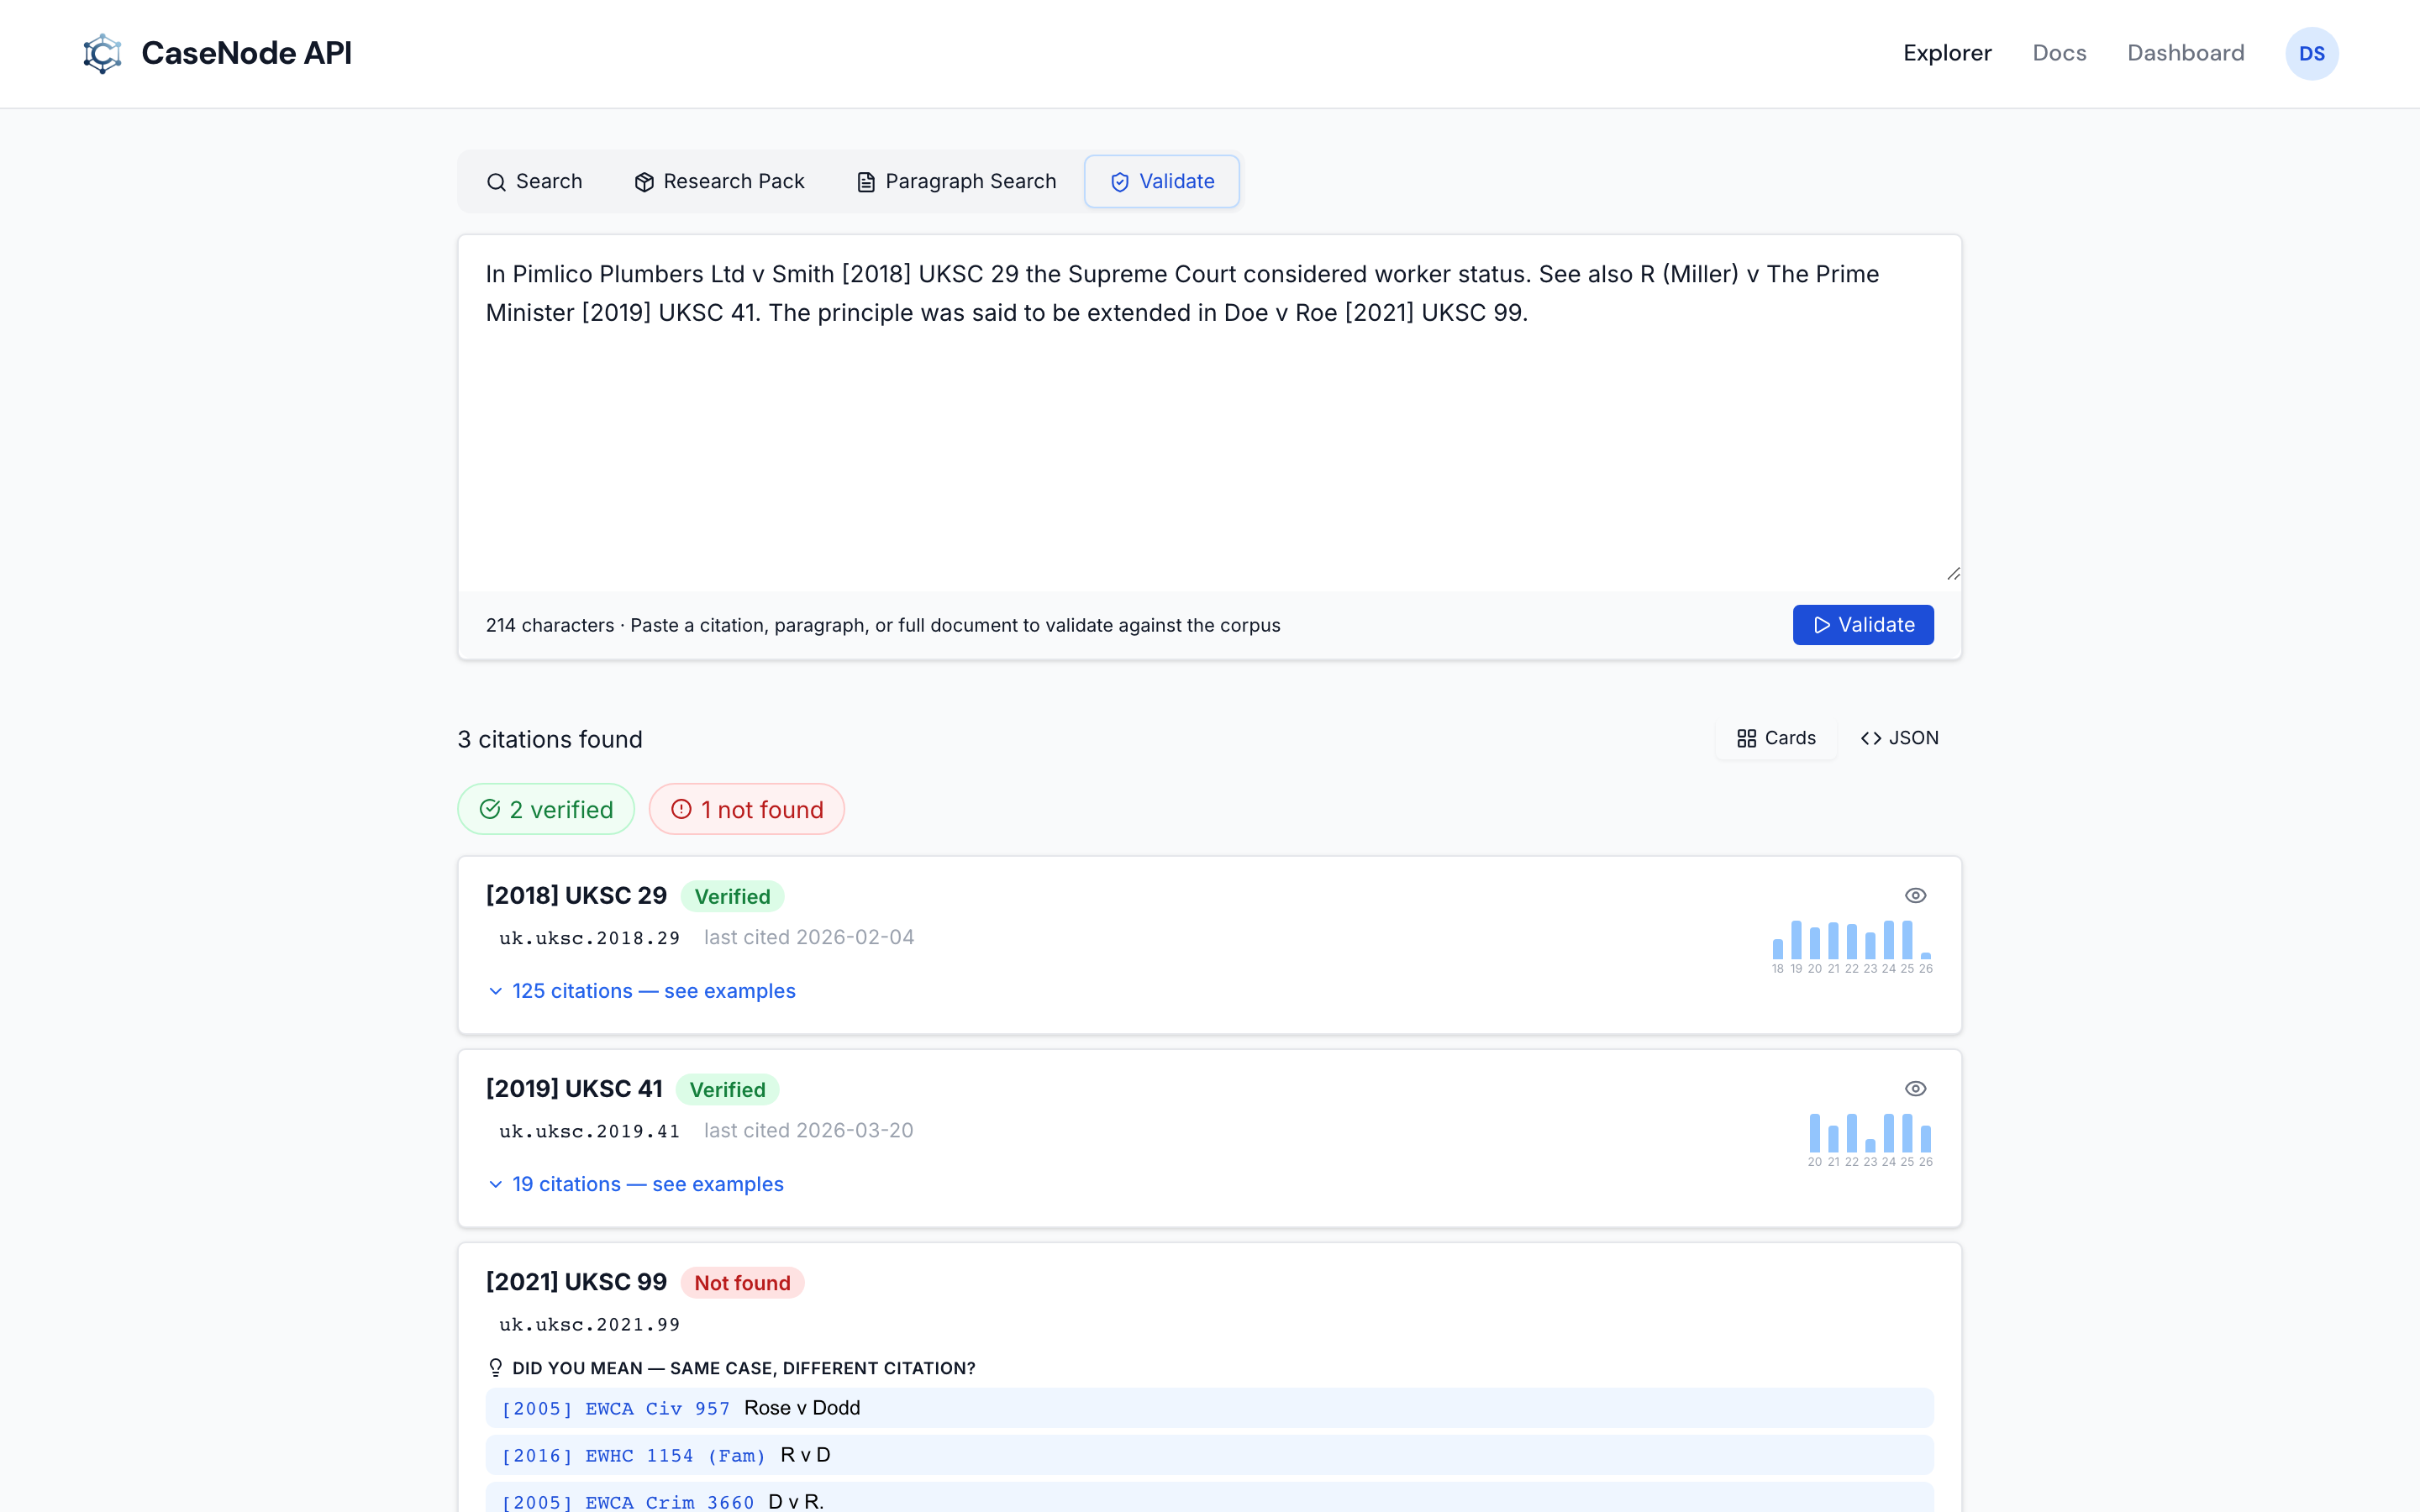Switch results to JSON view
The image size is (2420, 1512).
[1899, 738]
